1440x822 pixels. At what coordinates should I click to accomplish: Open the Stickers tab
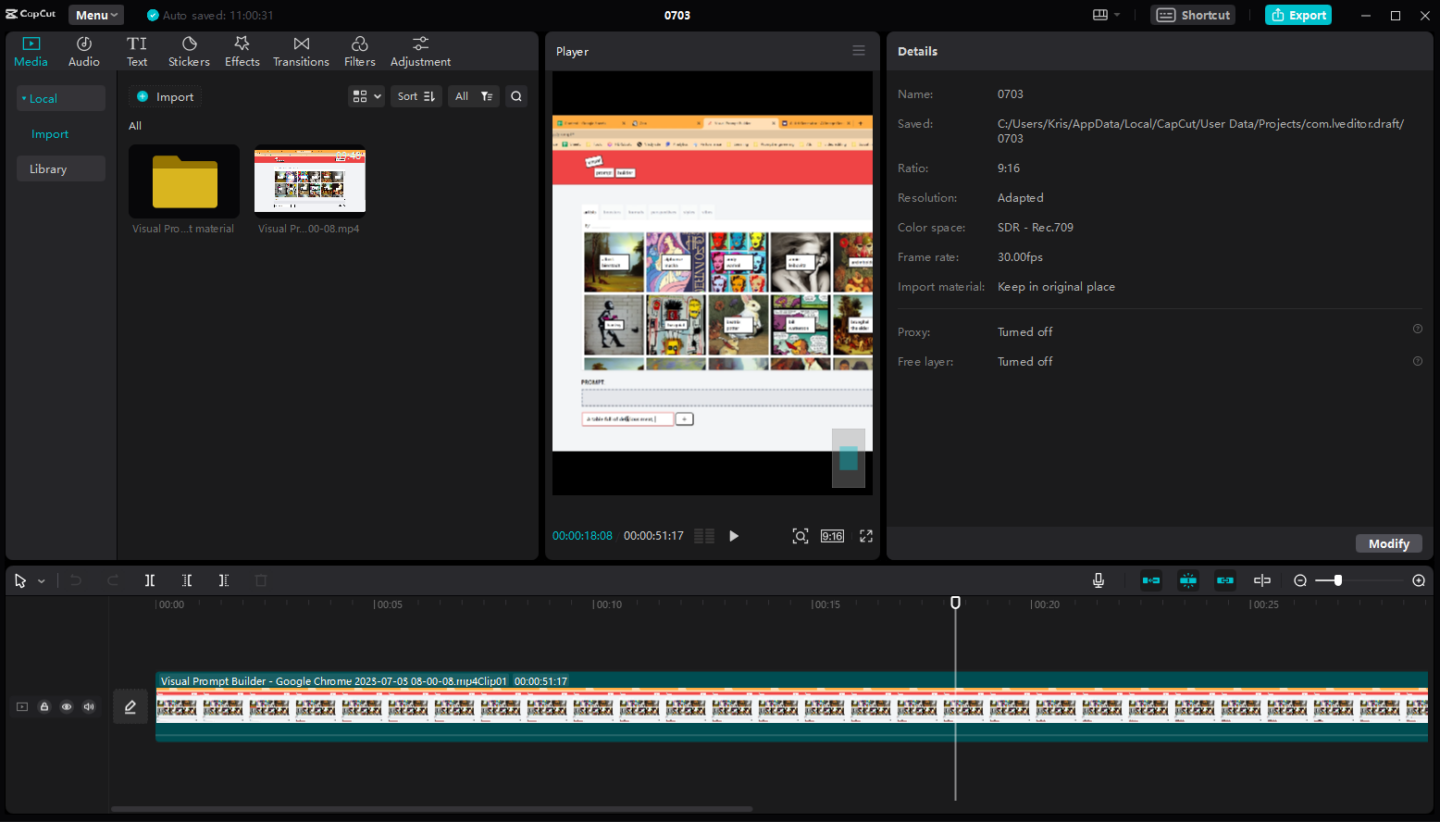pos(189,52)
